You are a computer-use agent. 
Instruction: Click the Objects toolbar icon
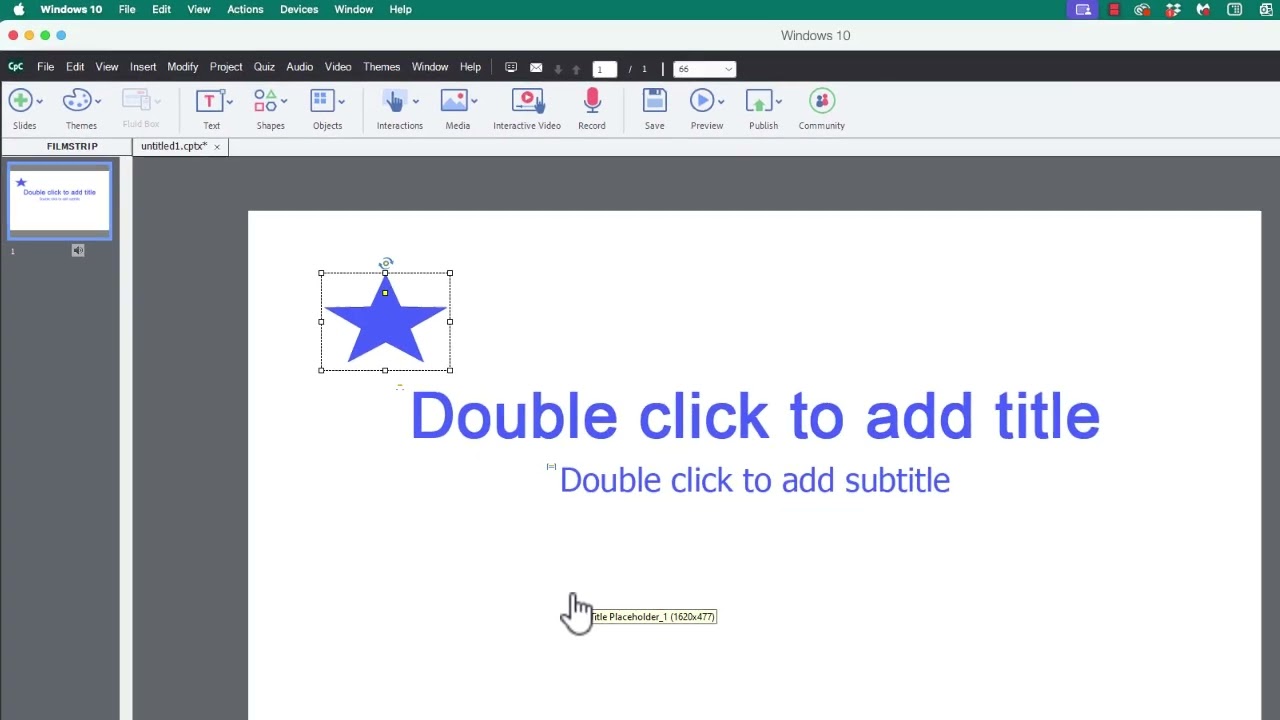pyautogui.click(x=321, y=100)
